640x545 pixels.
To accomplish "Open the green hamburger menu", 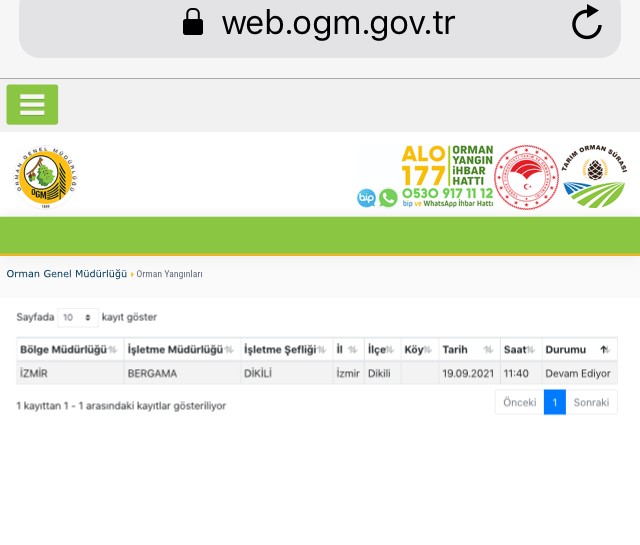I will [32, 105].
